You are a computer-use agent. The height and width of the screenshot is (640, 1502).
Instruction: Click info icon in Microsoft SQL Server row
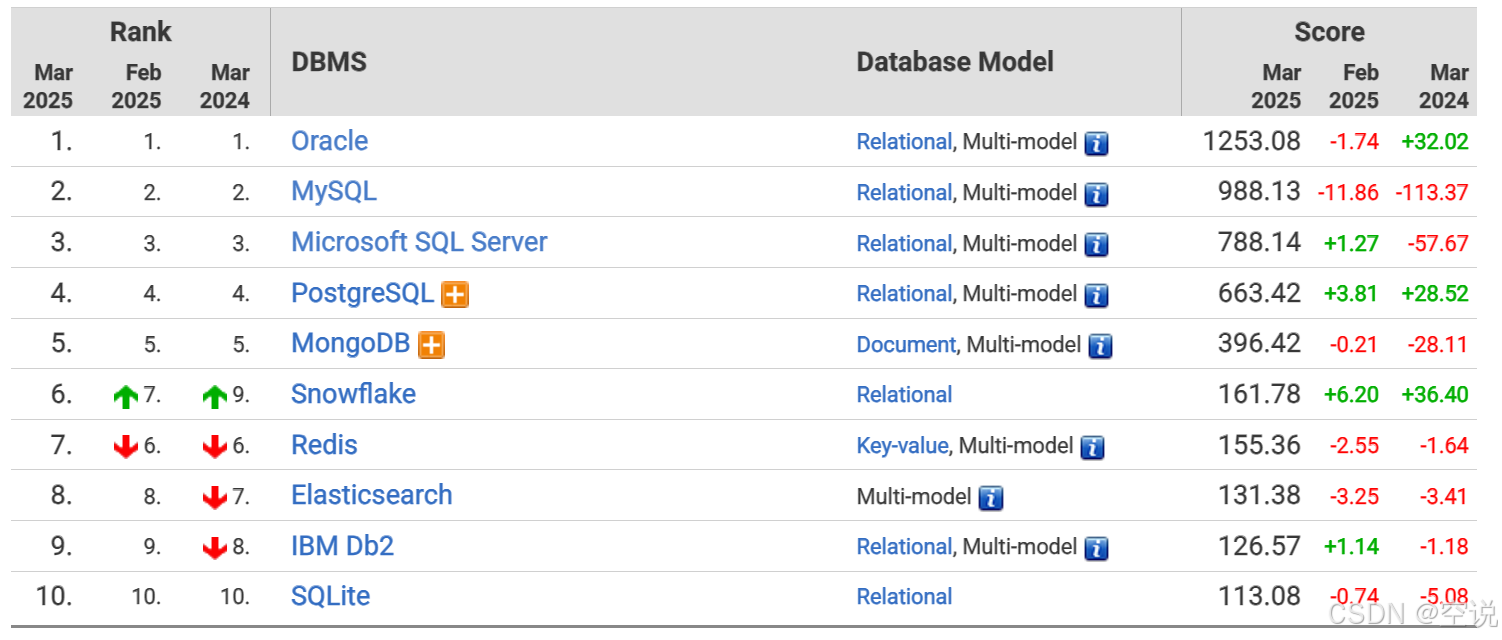click(1096, 244)
